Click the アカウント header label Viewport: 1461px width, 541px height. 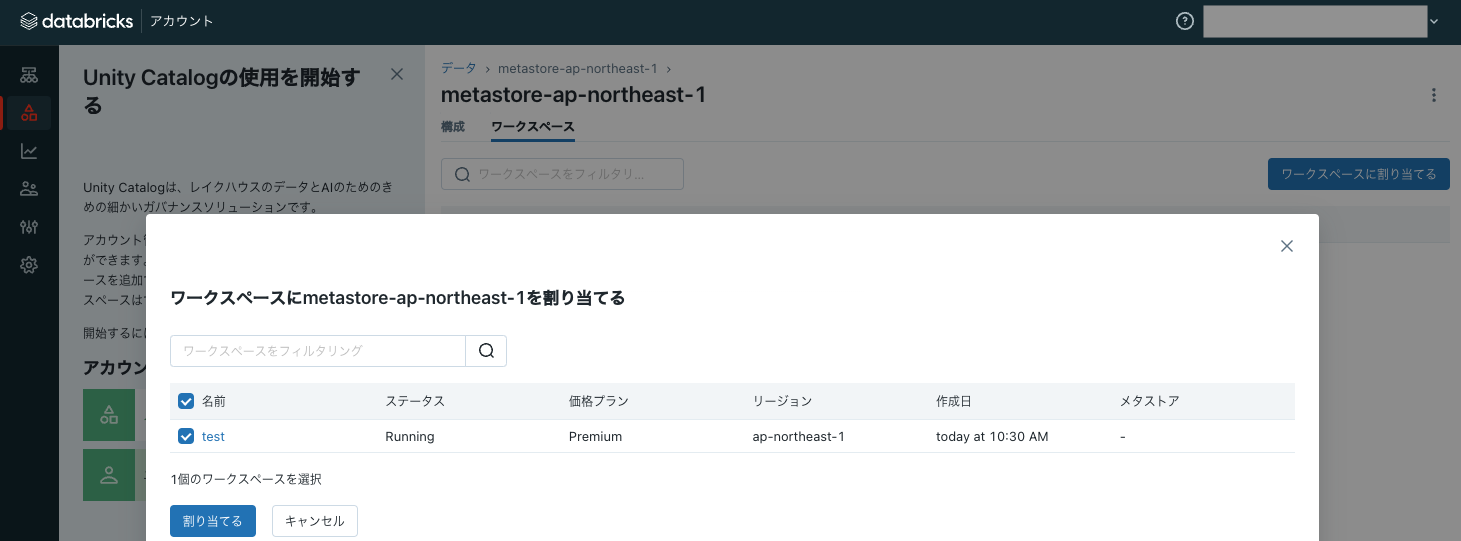click(x=182, y=21)
